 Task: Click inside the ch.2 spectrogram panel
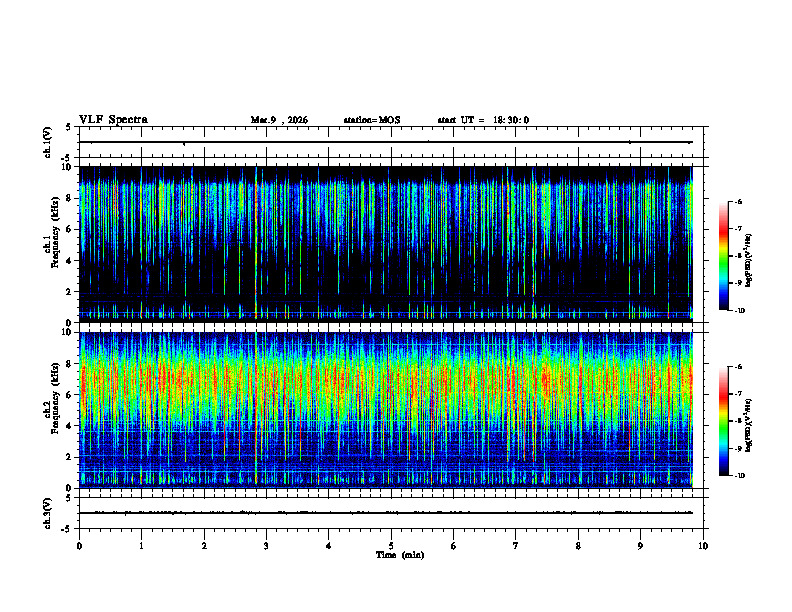click(386, 410)
